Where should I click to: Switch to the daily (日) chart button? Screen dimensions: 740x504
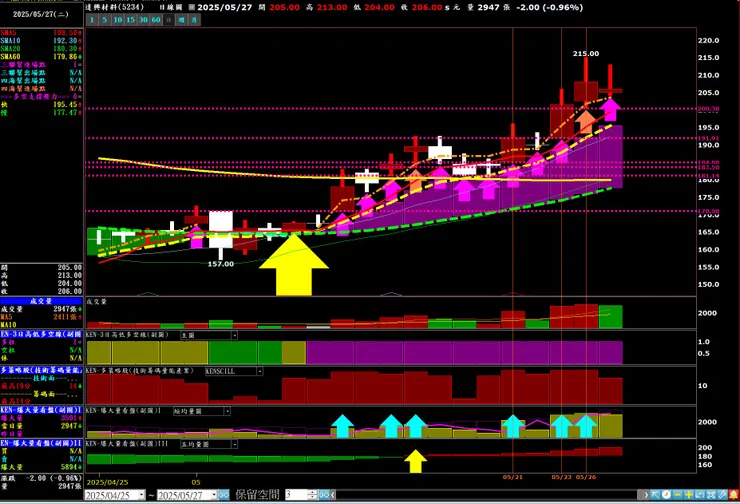point(168,20)
